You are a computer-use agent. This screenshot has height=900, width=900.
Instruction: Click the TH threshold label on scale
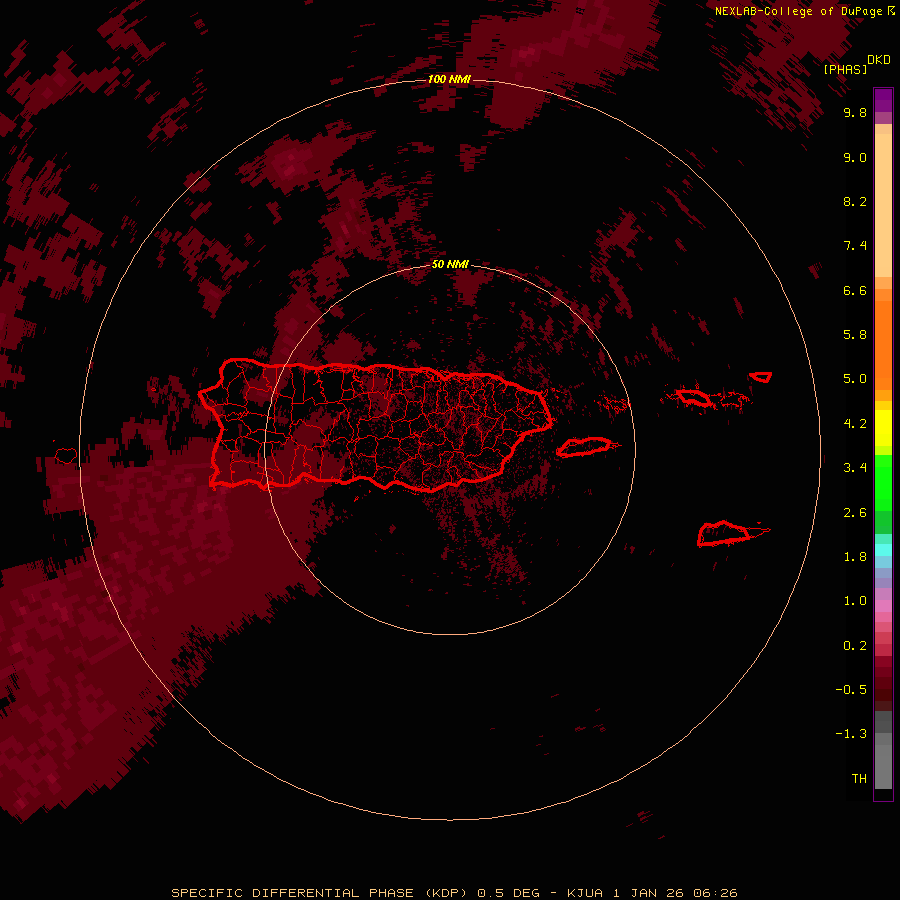[859, 779]
